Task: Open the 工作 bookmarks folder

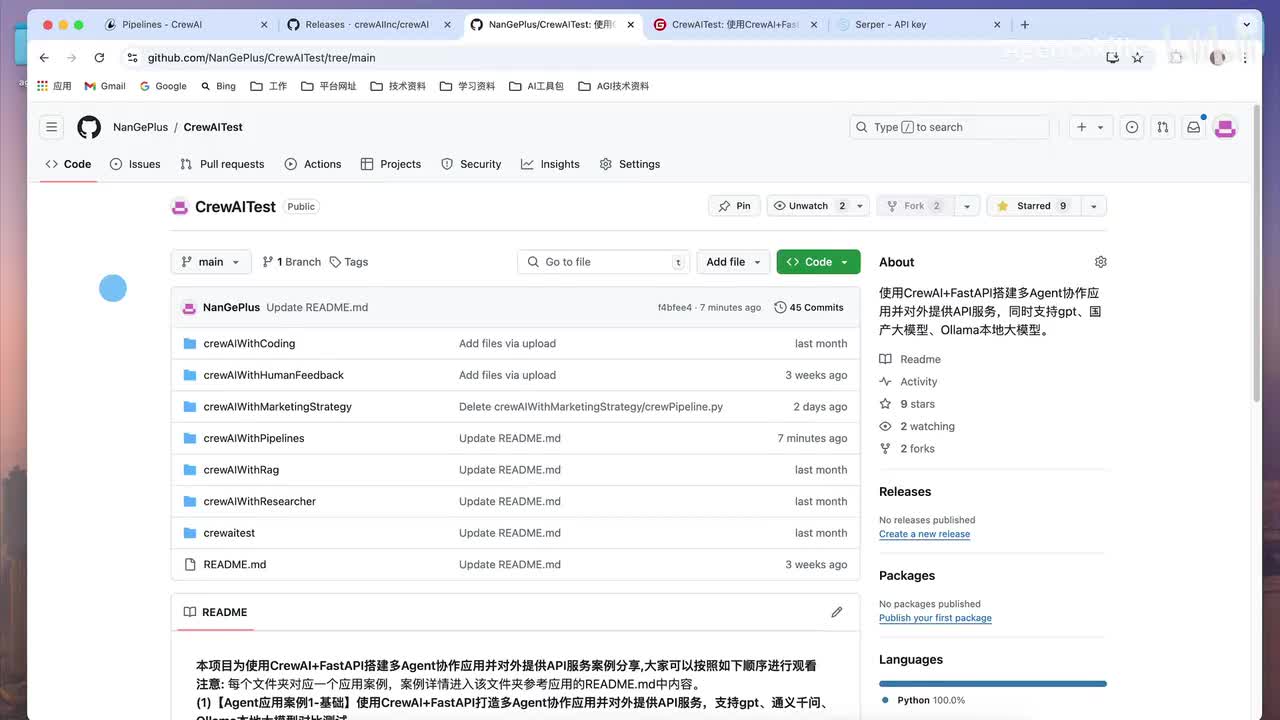Action: coord(268,86)
